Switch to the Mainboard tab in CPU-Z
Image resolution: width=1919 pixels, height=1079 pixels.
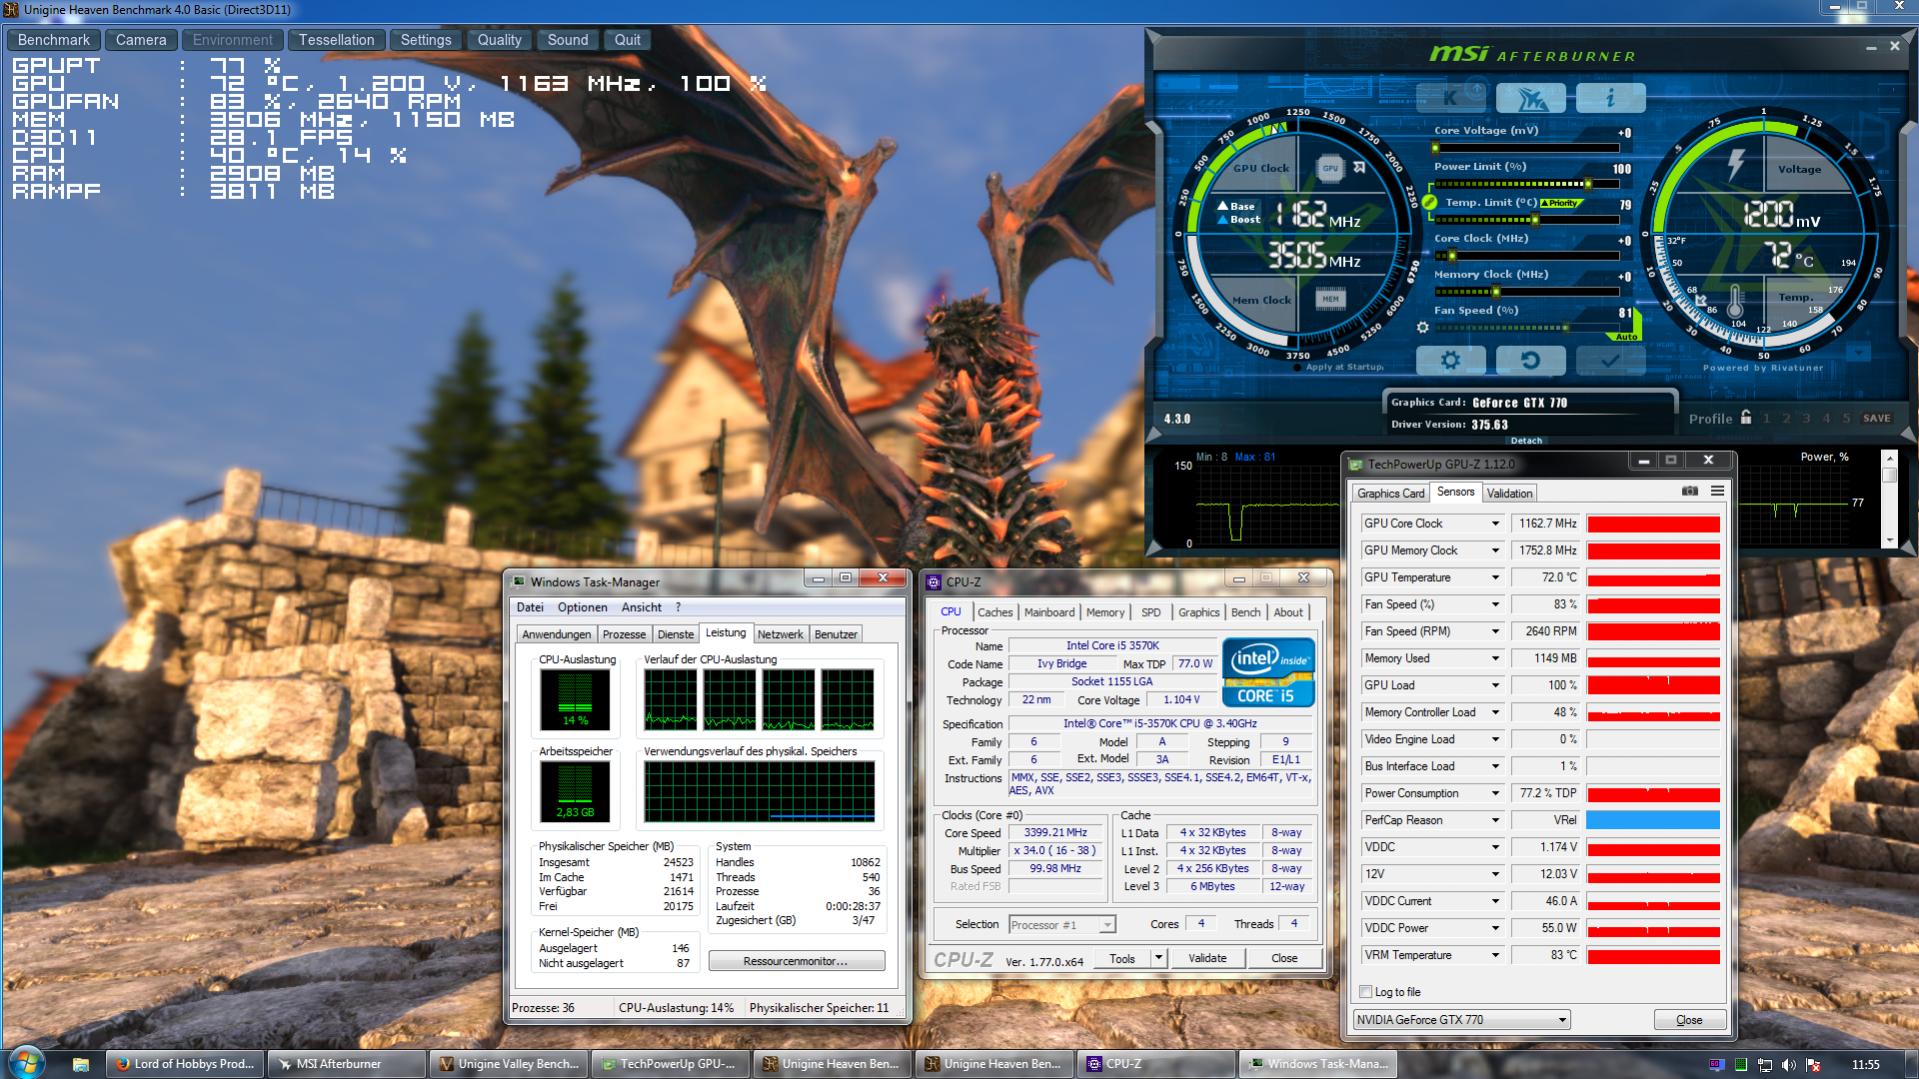[1049, 612]
